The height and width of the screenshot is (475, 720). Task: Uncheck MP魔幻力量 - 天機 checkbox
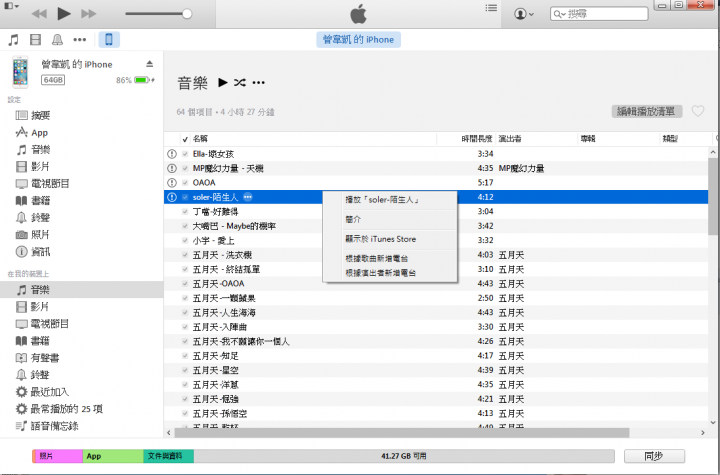tap(185, 169)
